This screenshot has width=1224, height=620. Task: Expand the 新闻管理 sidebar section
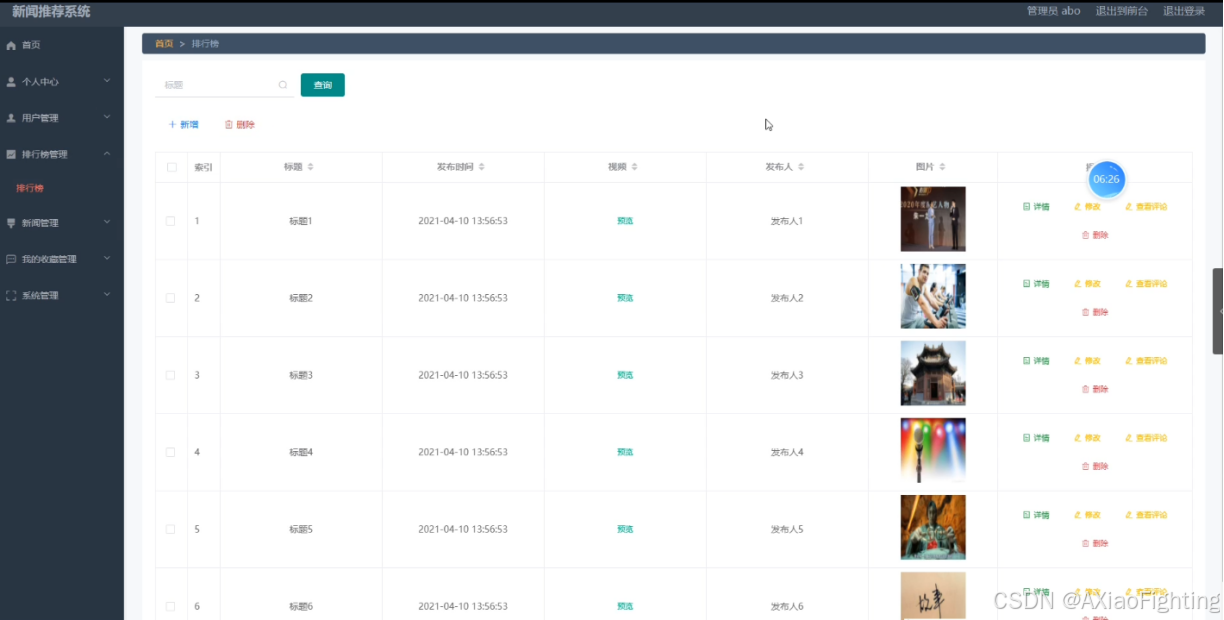click(x=62, y=223)
